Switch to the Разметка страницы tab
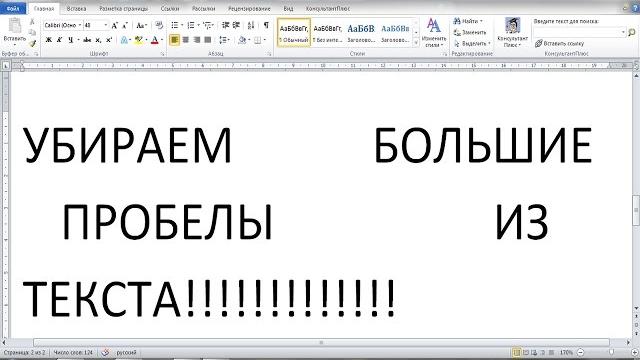Image resolution: width=640 pixels, height=360 pixels. pos(124,8)
